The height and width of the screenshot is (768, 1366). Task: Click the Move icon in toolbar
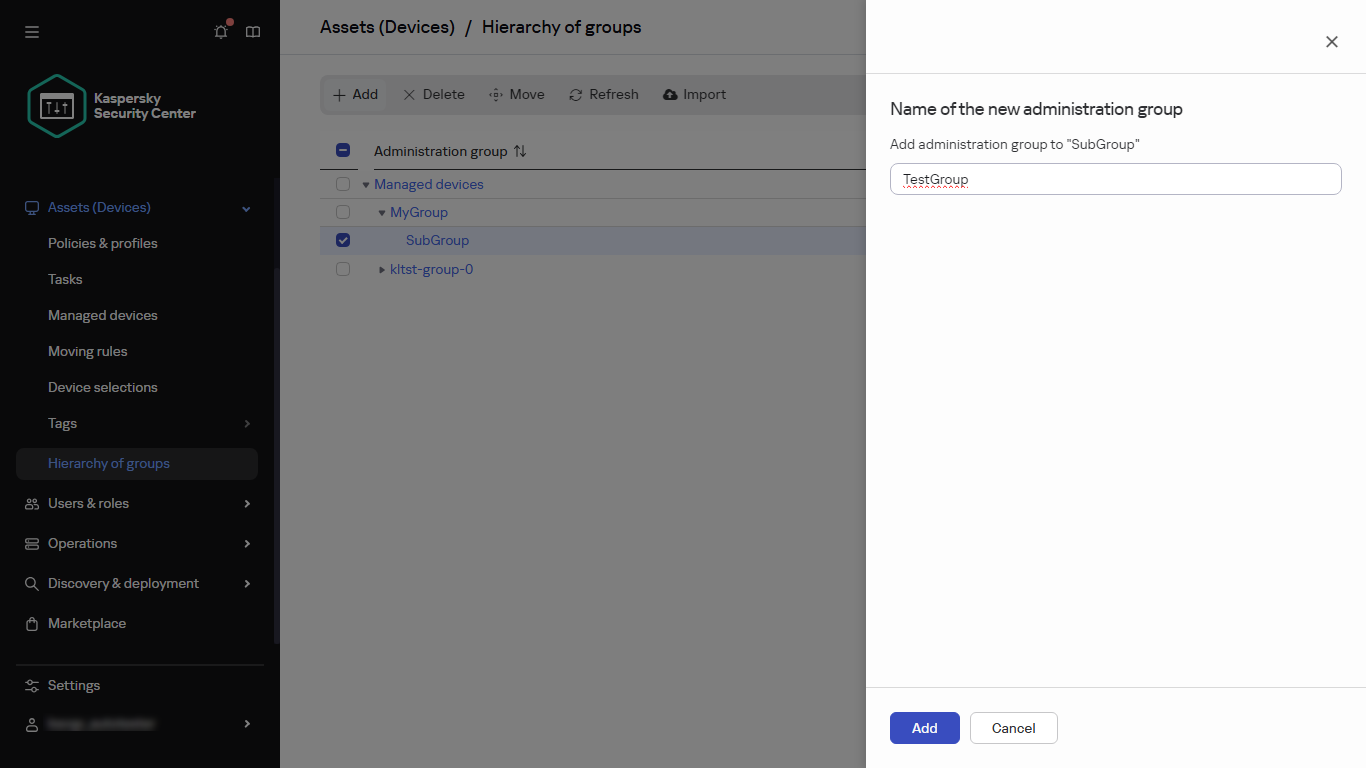496,95
